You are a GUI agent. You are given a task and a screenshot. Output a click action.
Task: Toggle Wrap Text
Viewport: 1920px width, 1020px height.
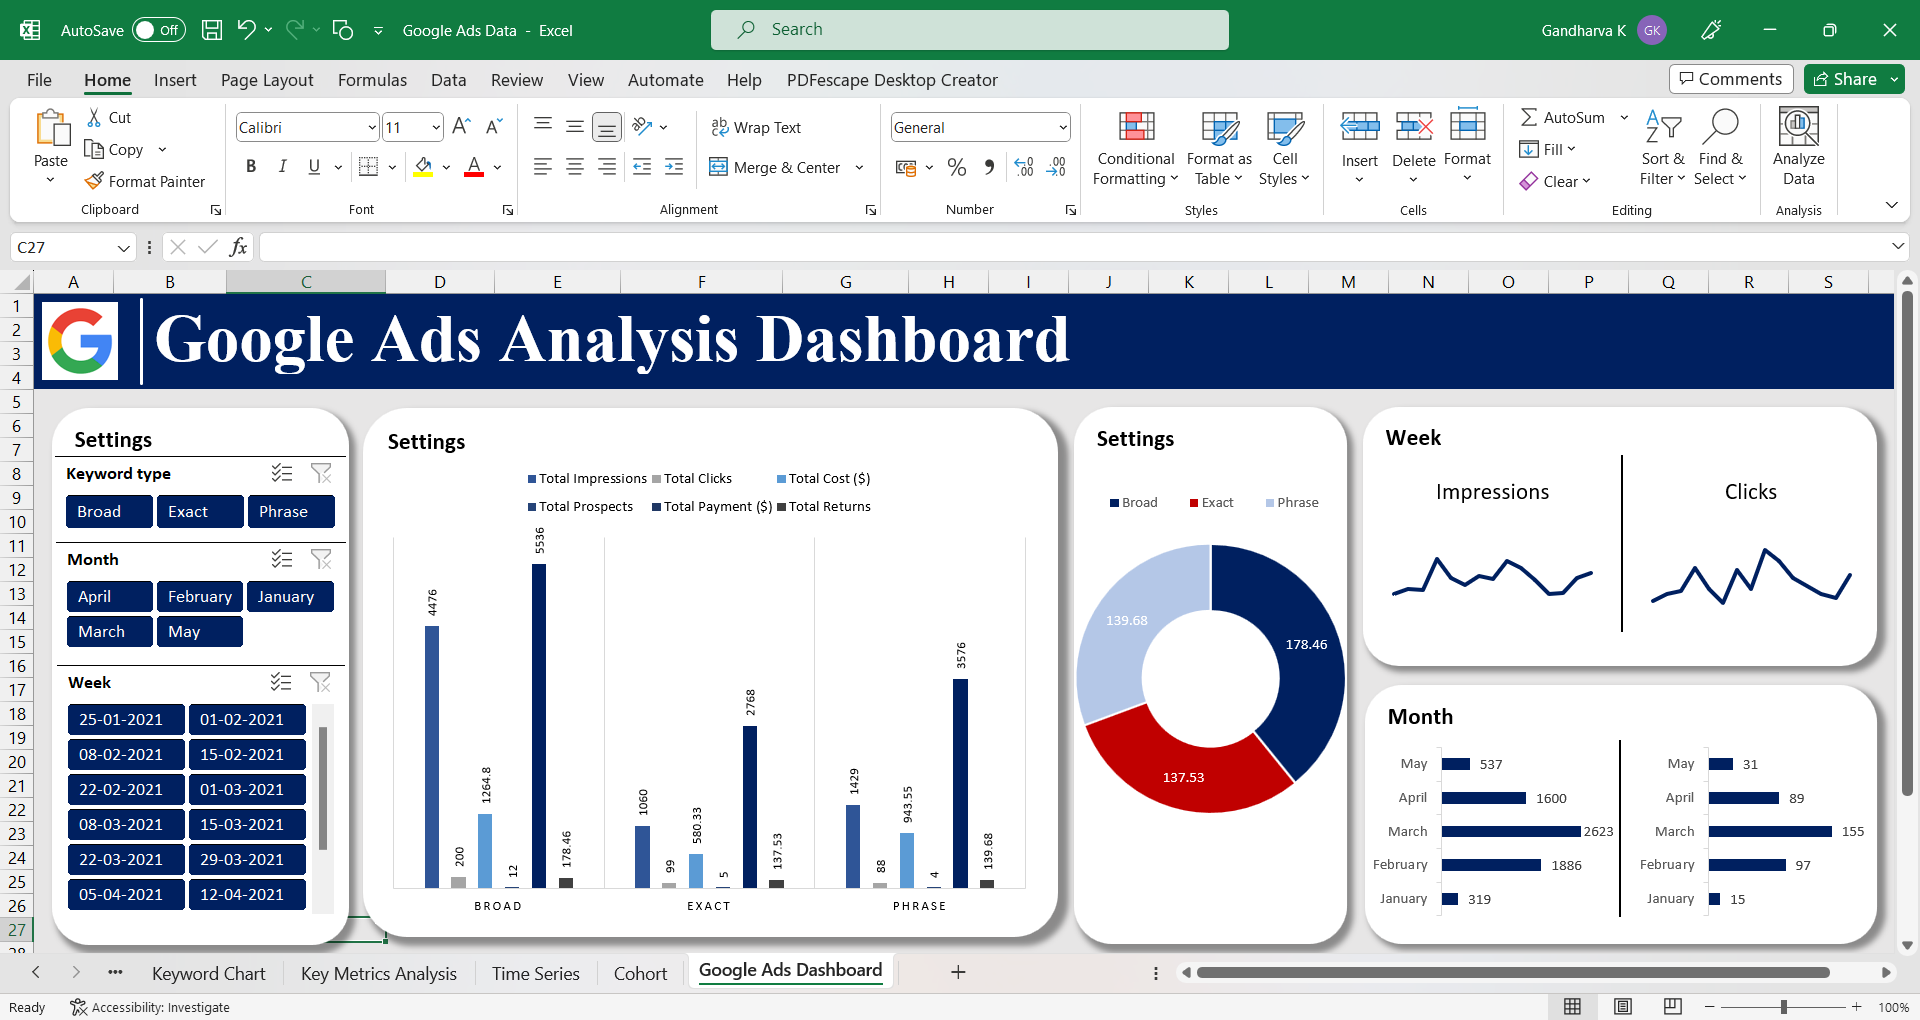tap(756, 127)
